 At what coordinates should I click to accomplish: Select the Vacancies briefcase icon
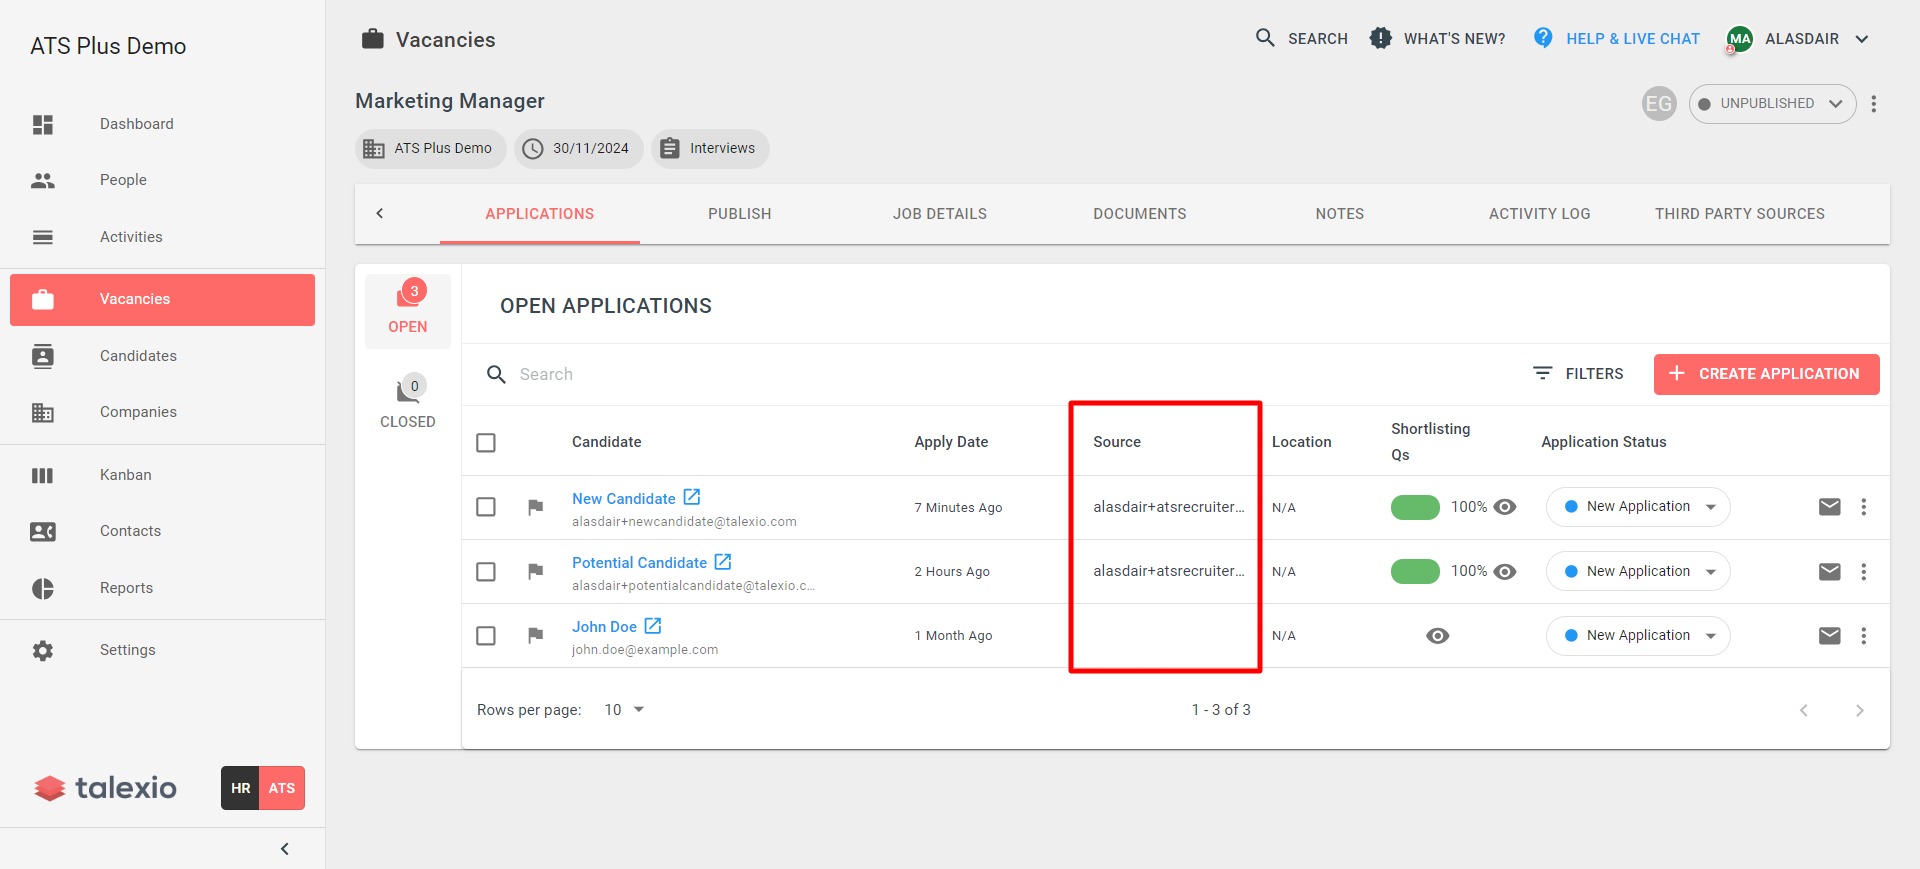pos(43,299)
